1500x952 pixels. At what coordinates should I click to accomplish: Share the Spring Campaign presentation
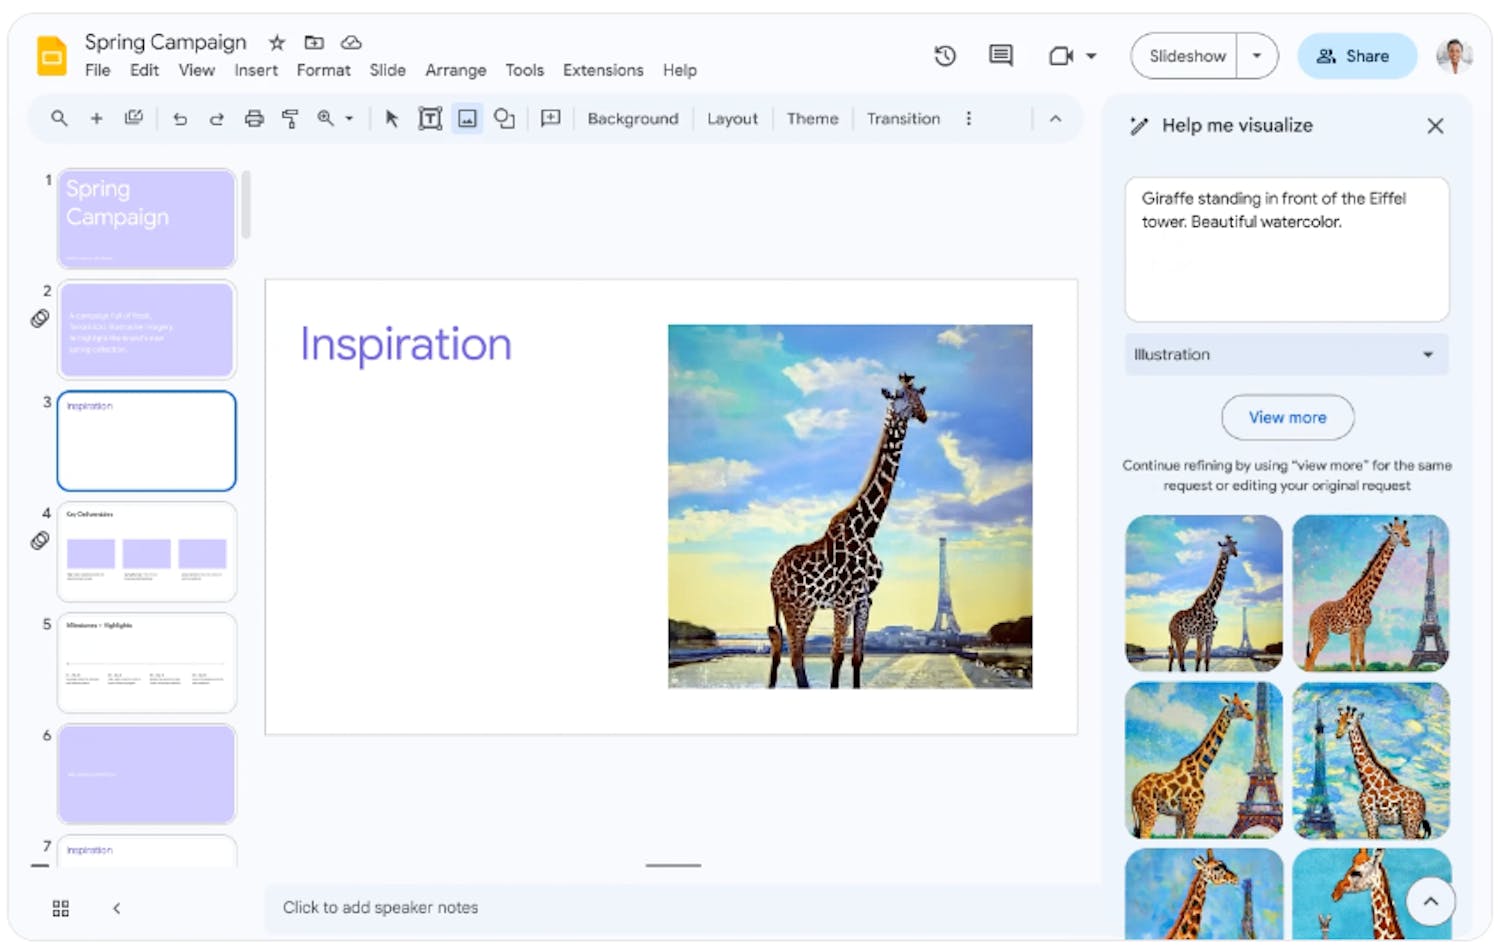1357,56
